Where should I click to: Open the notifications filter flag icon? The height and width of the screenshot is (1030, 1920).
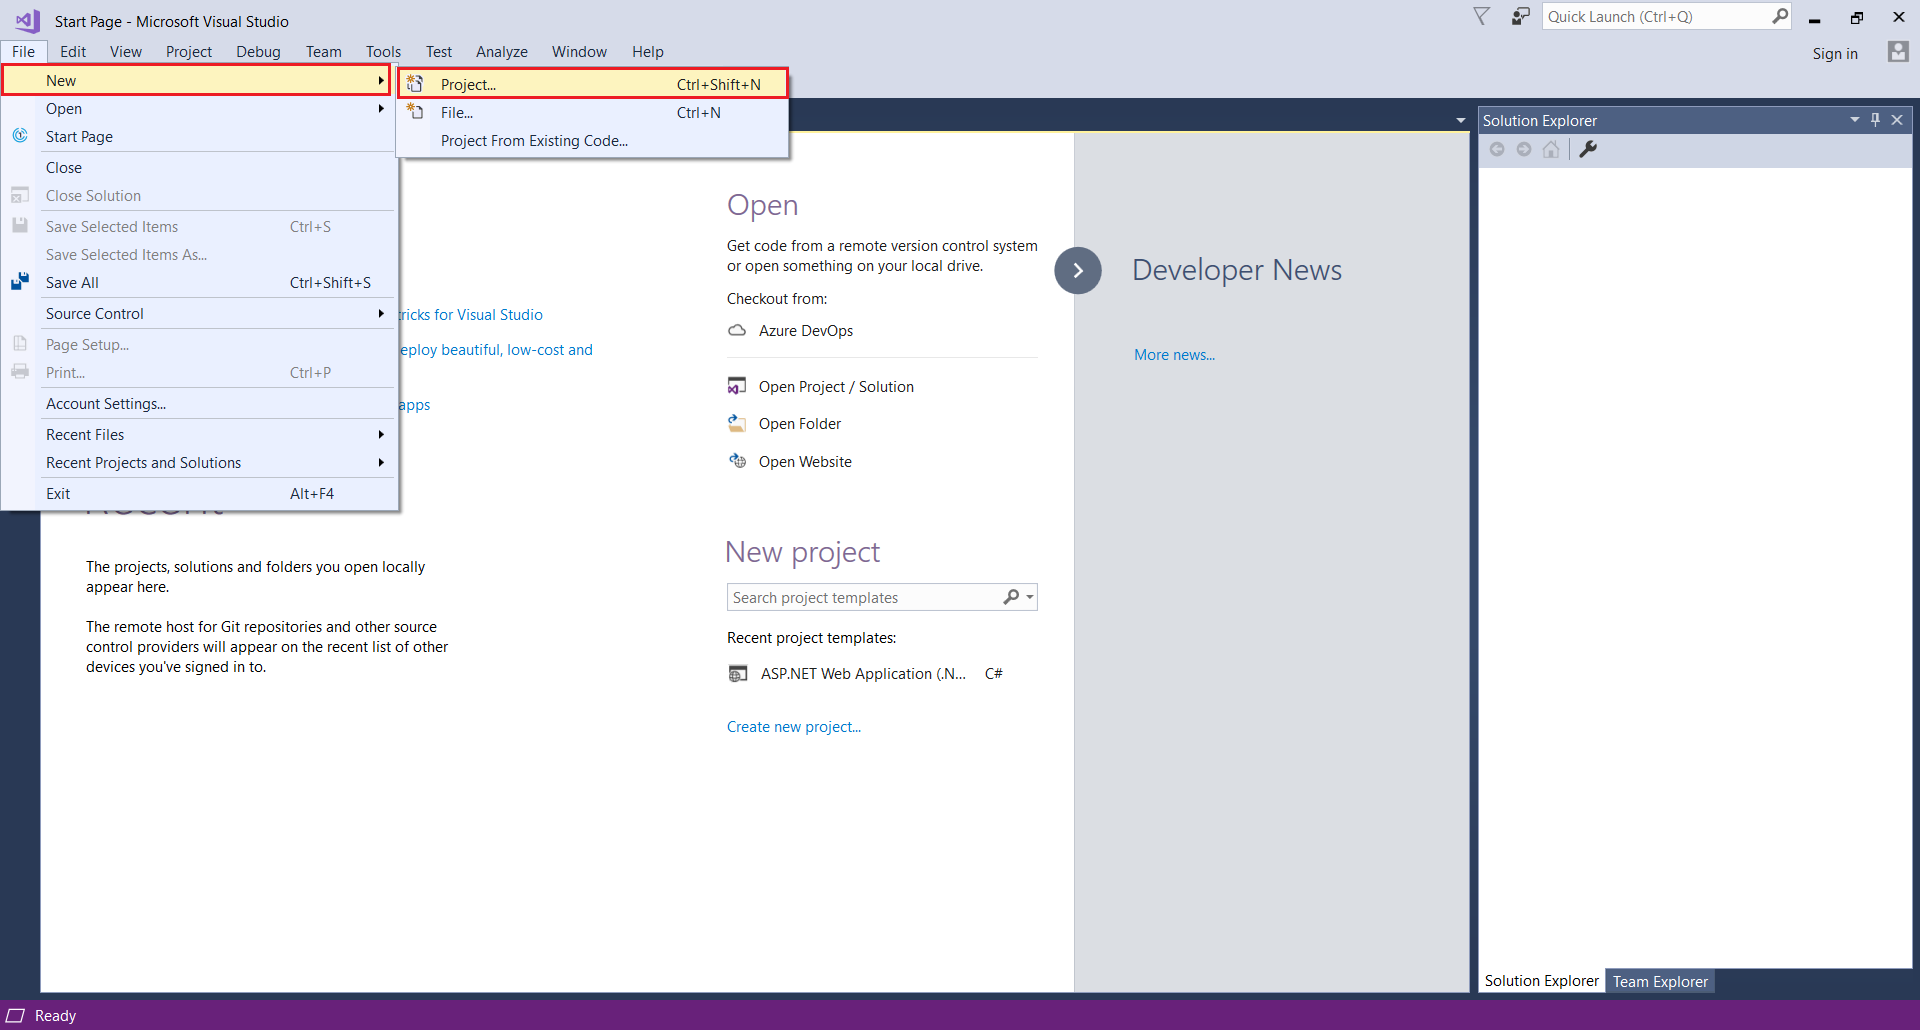pyautogui.click(x=1482, y=16)
